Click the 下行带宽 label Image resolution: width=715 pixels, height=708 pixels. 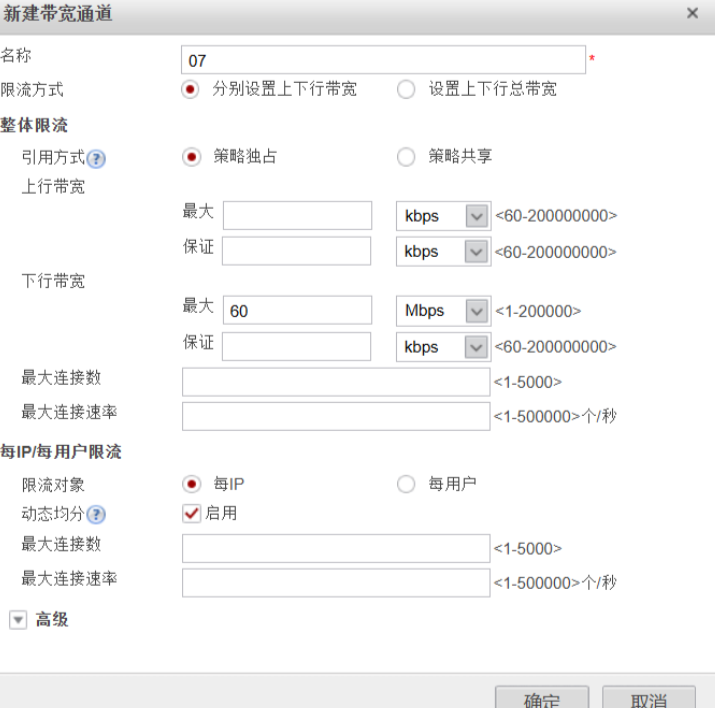53,281
